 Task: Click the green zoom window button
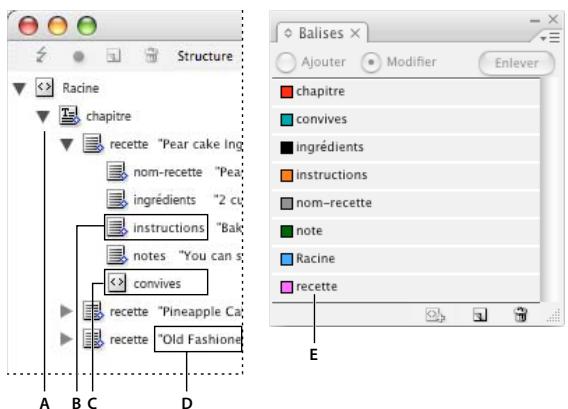click(x=87, y=26)
